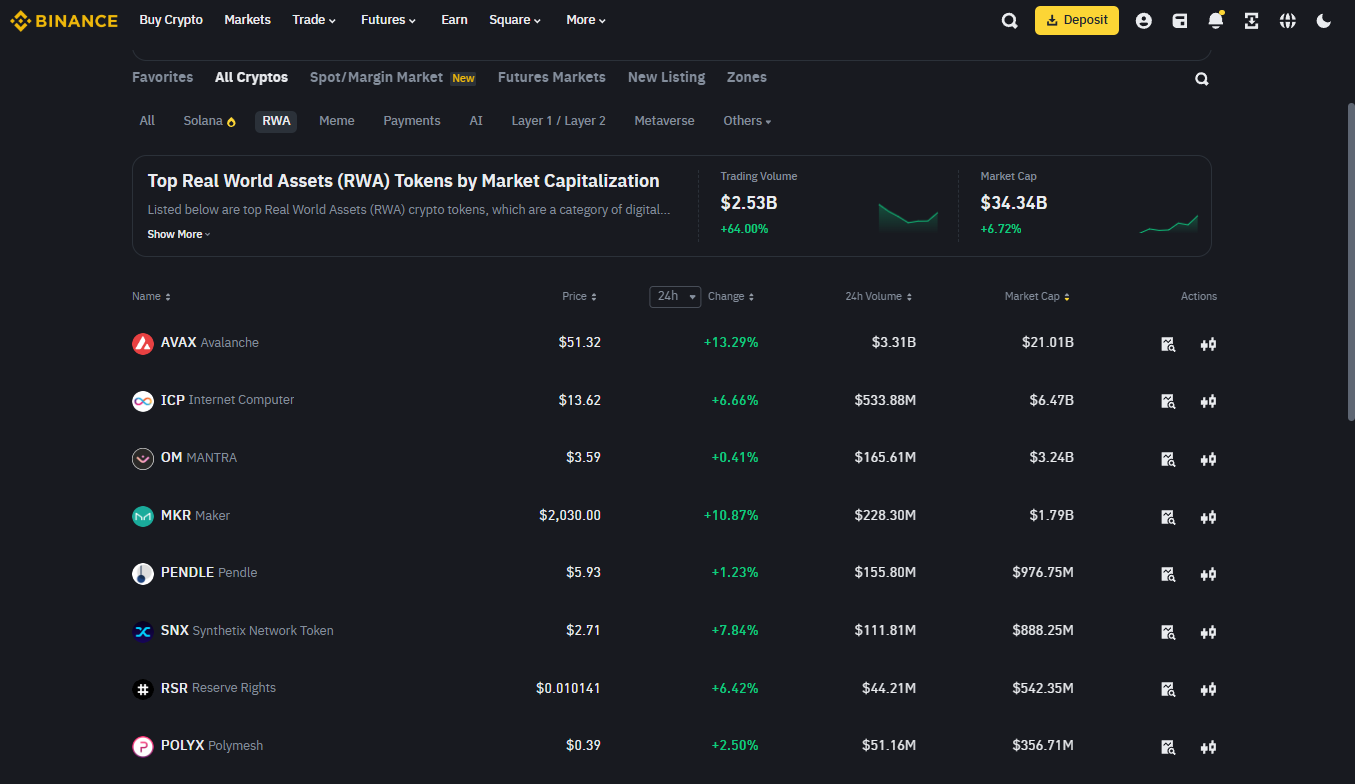Image resolution: width=1355 pixels, height=784 pixels.
Task: Click the Deposit button
Action: tap(1077, 20)
